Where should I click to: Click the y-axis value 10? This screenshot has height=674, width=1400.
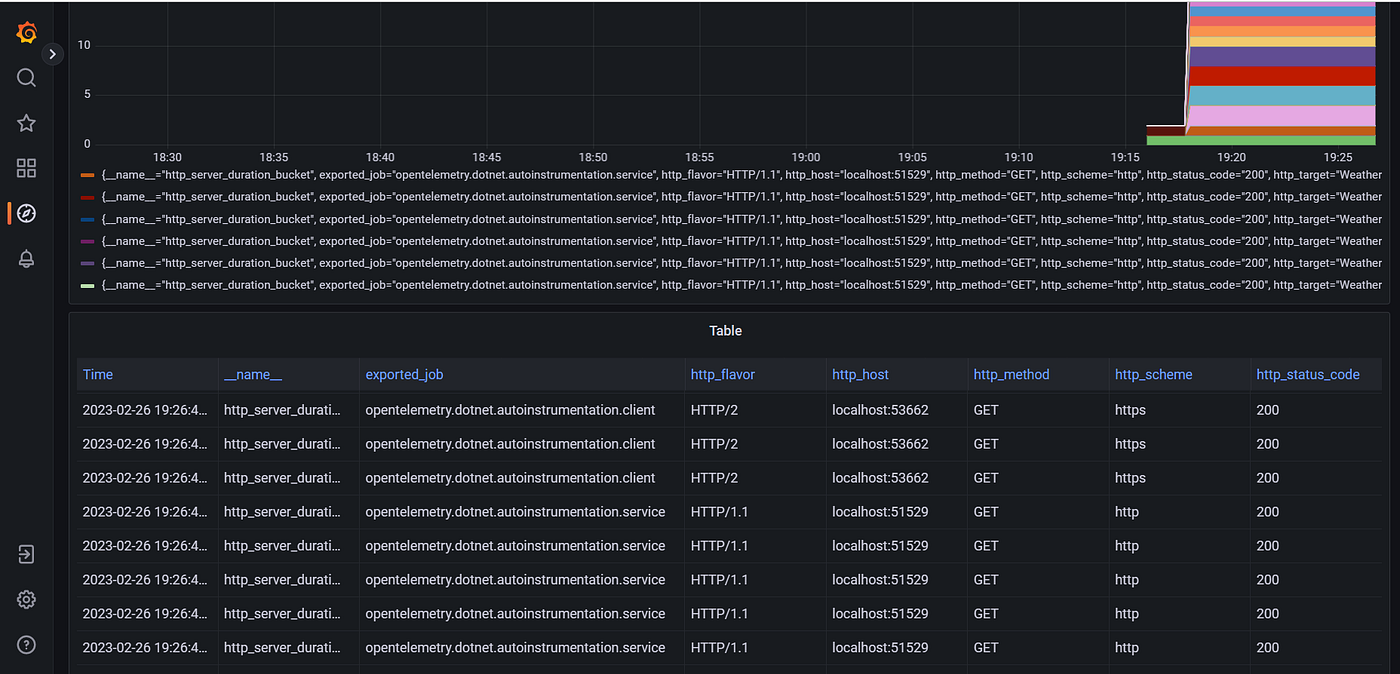pos(84,45)
